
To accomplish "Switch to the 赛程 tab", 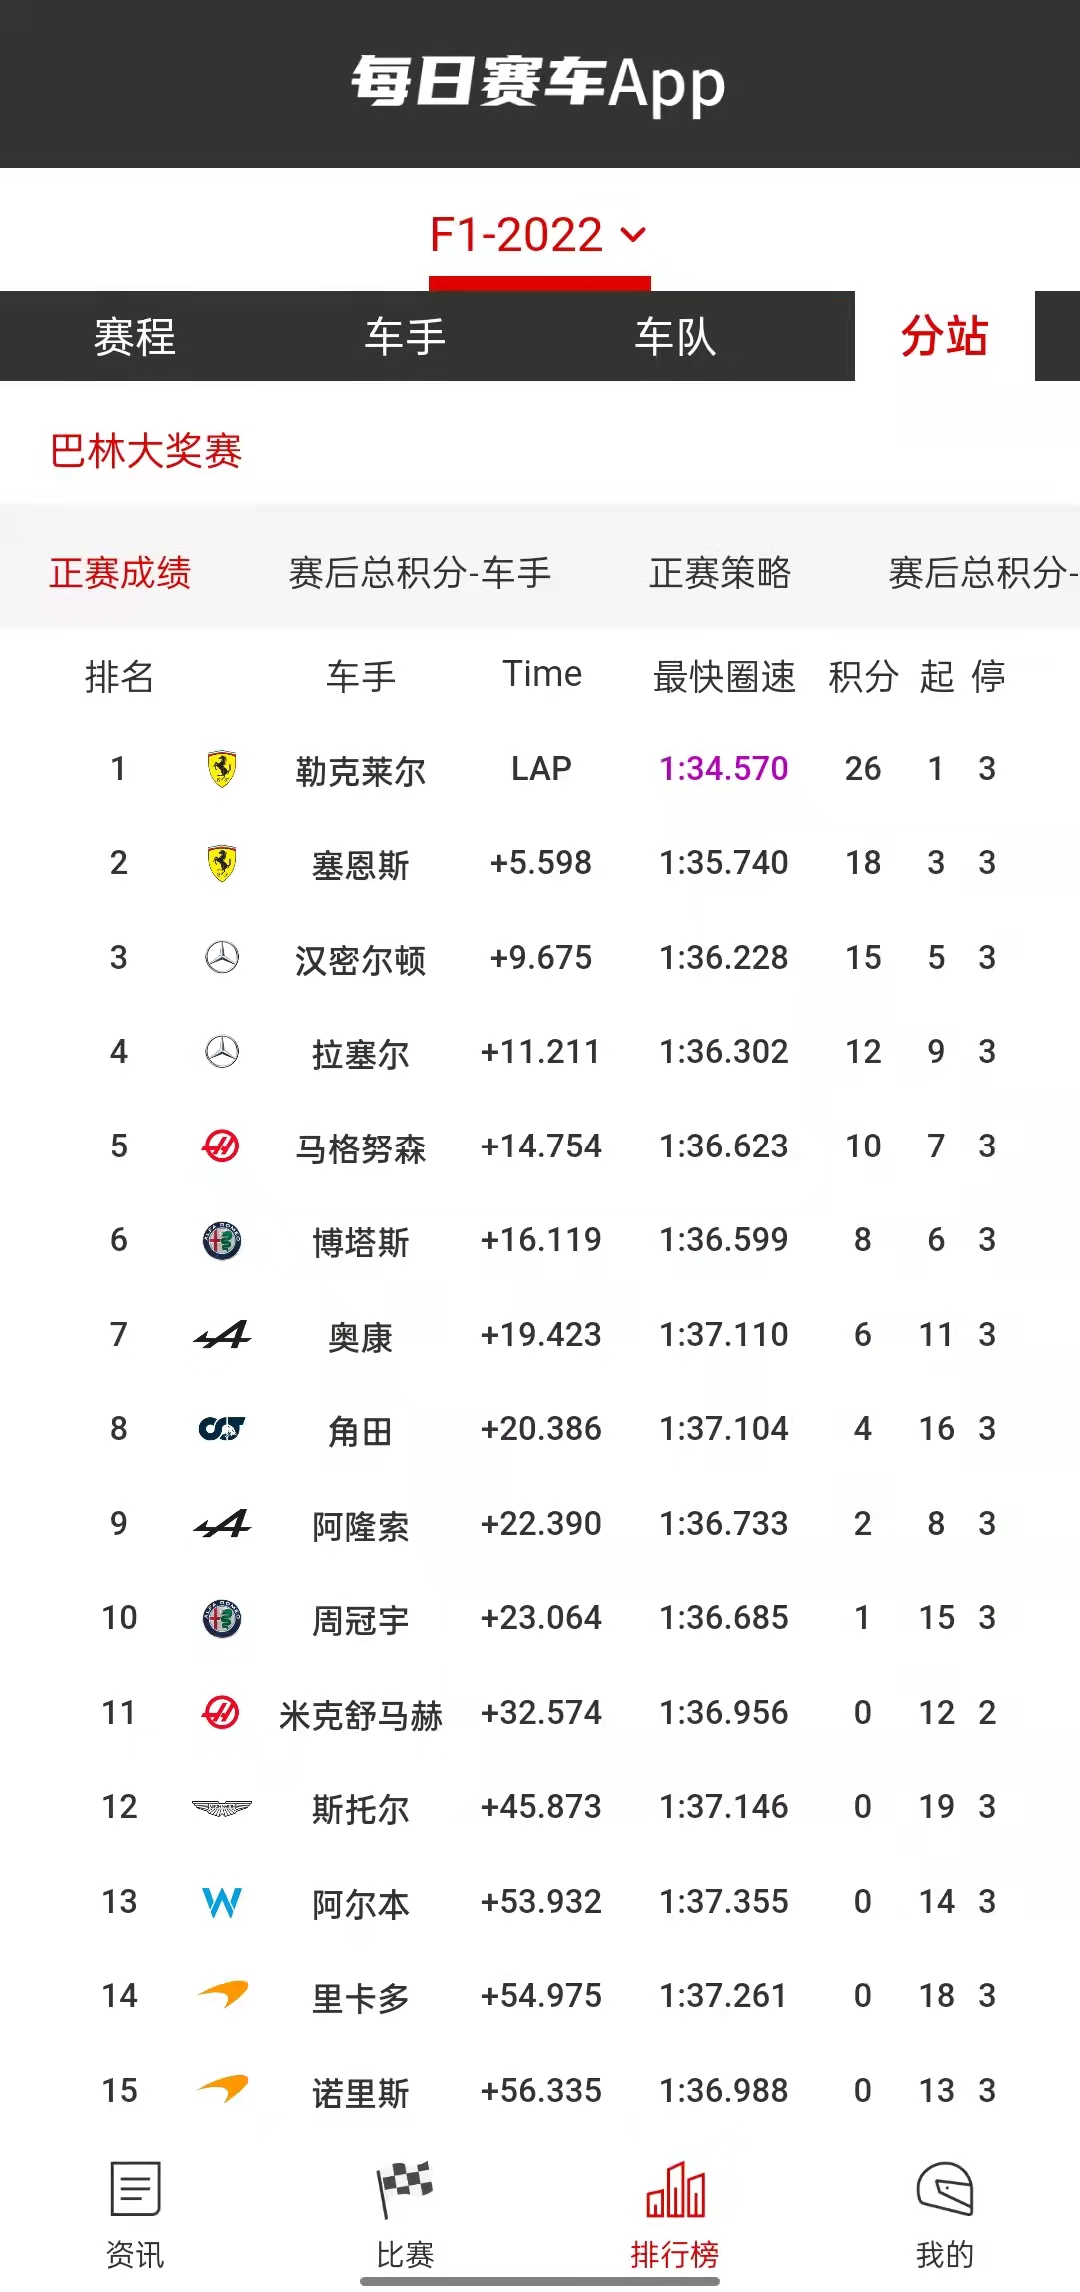I will pyautogui.click(x=135, y=337).
